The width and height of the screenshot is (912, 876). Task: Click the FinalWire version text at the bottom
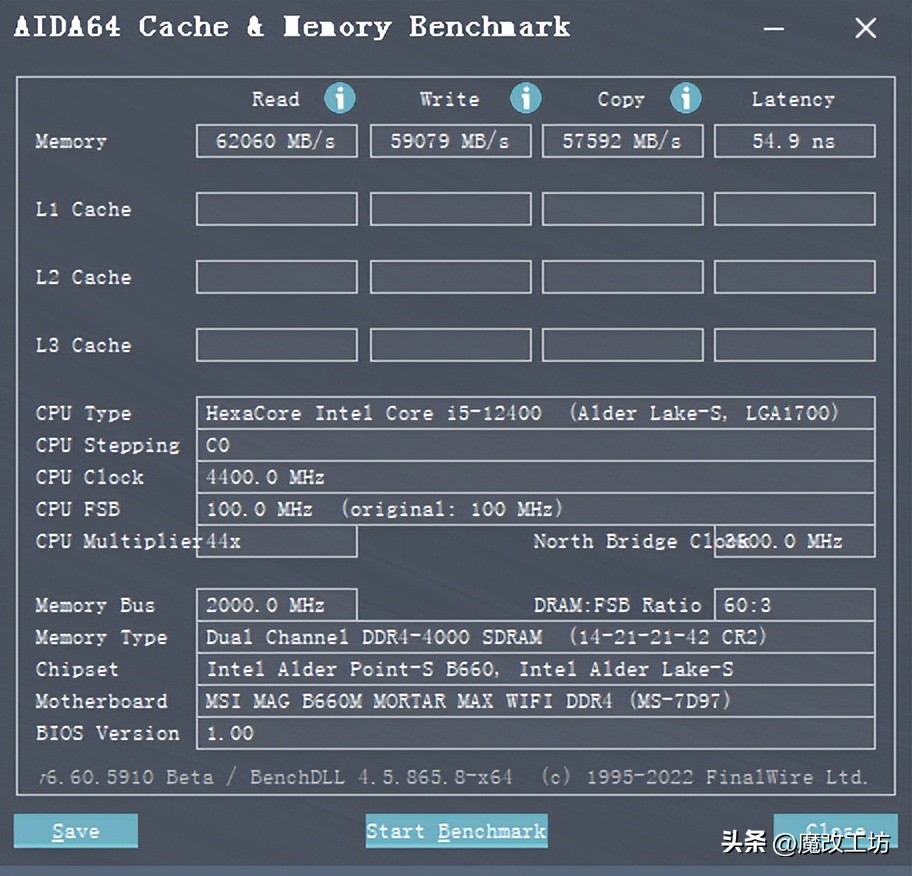coord(456,777)
